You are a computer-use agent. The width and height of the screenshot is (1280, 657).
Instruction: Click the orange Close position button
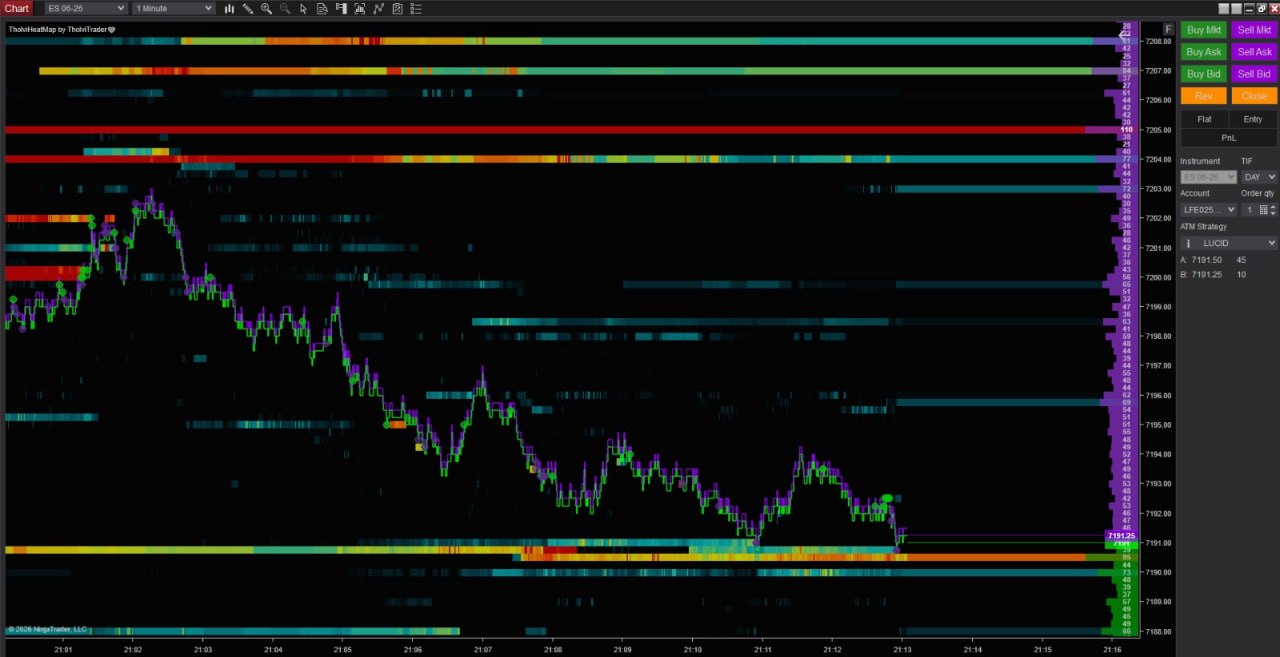pos(1254,96)
